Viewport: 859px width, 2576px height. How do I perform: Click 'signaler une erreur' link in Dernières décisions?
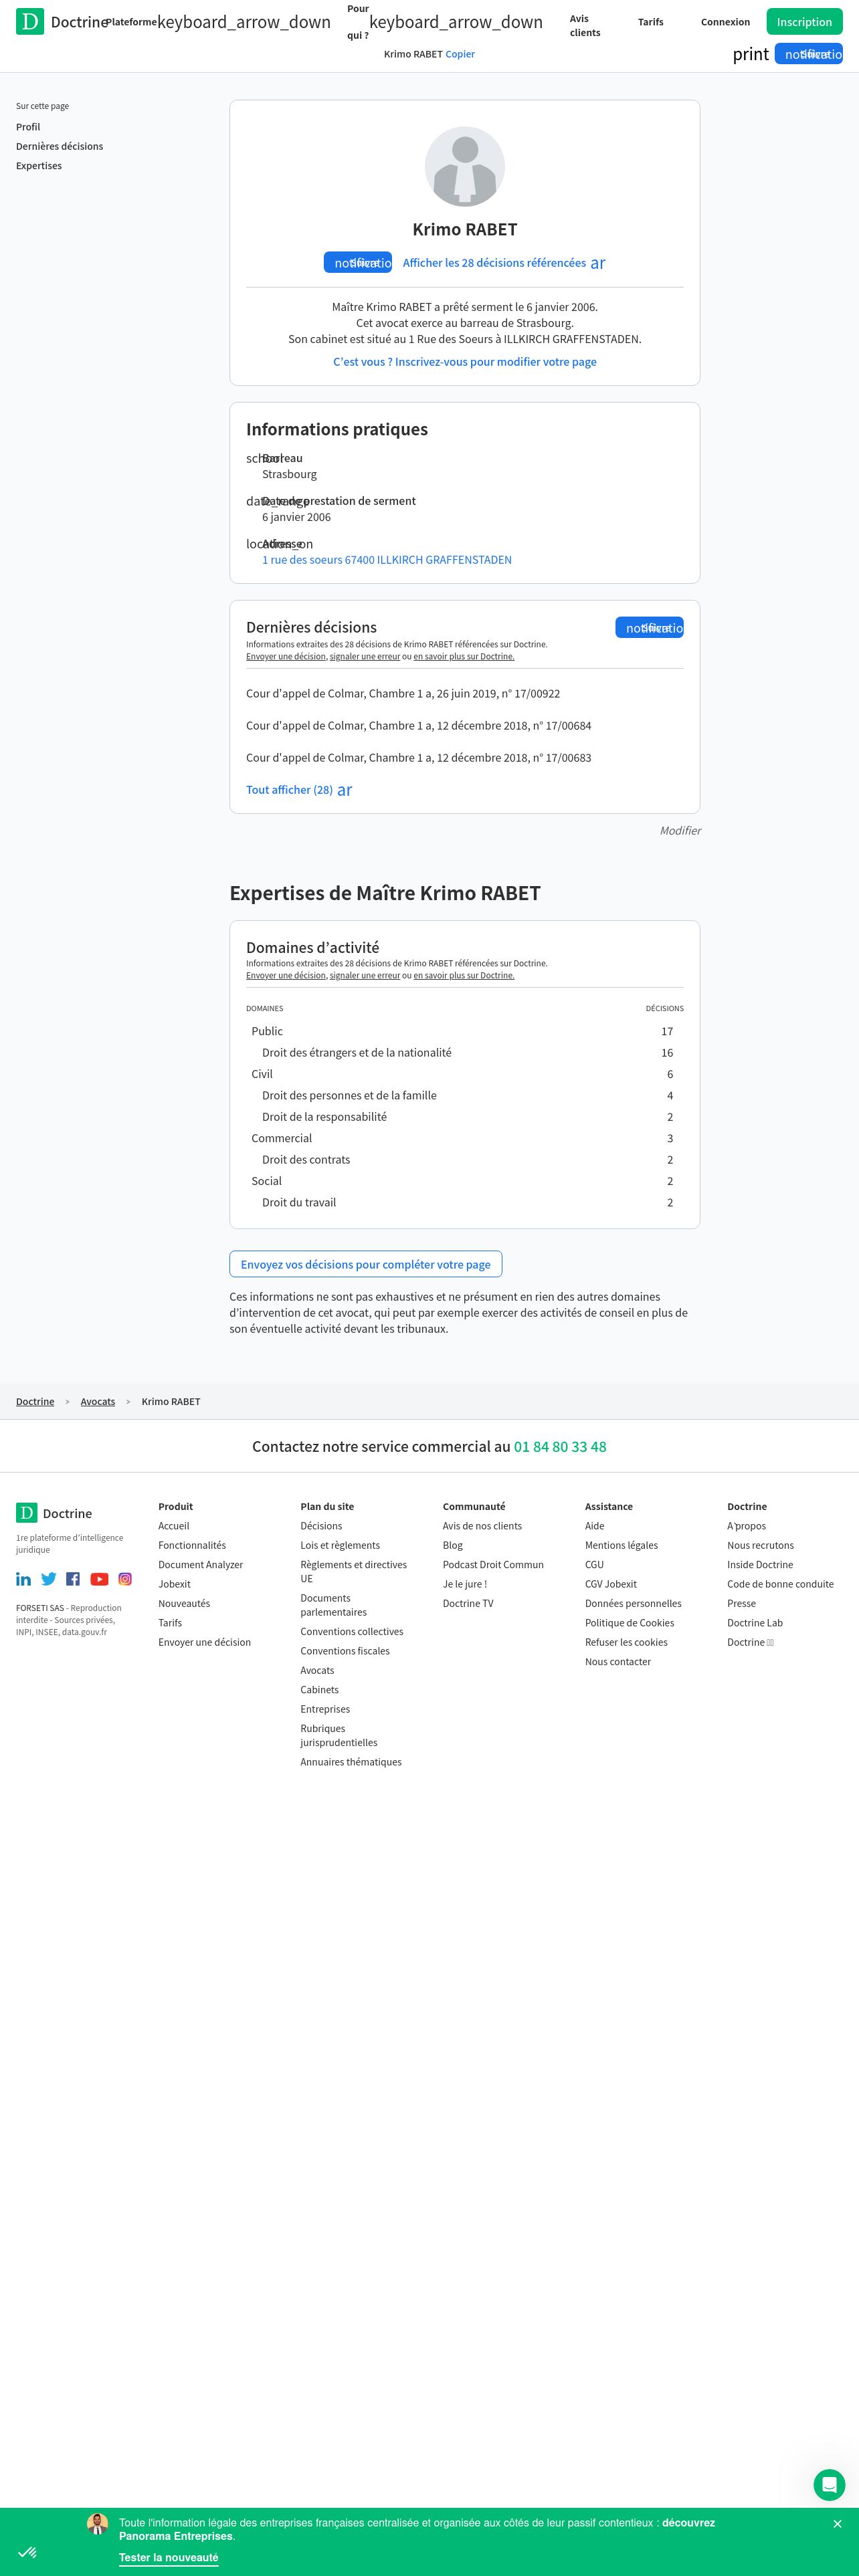coord(365,657)
